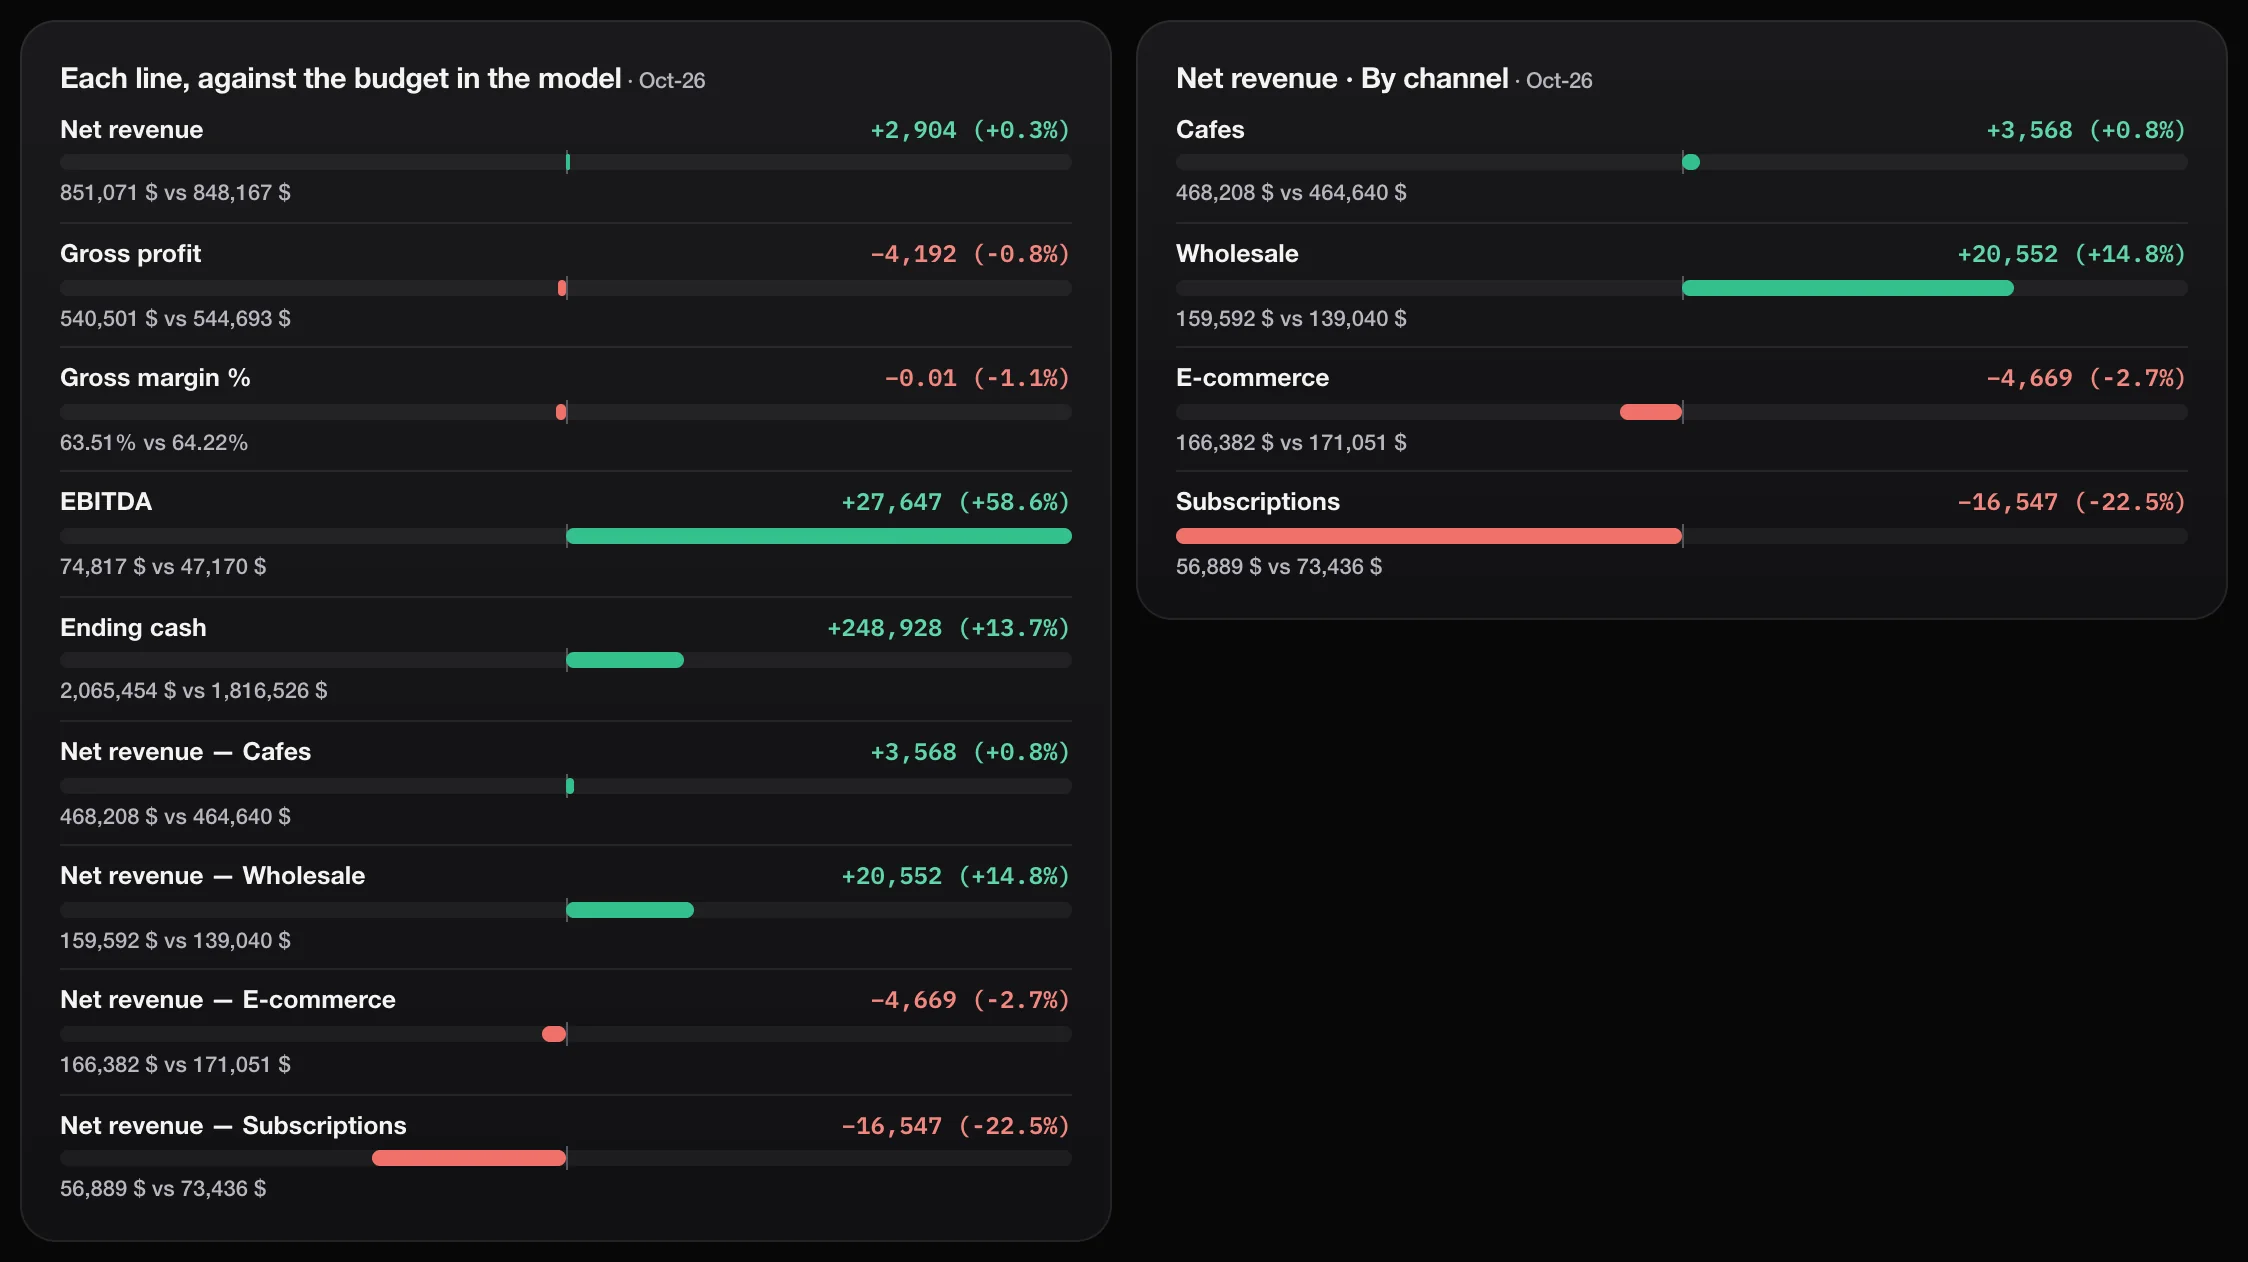This screenshot has height=1262, width=2248.
Task: Select 'Subscriptions' label in By channel panel
Action: pos(1258,502)
